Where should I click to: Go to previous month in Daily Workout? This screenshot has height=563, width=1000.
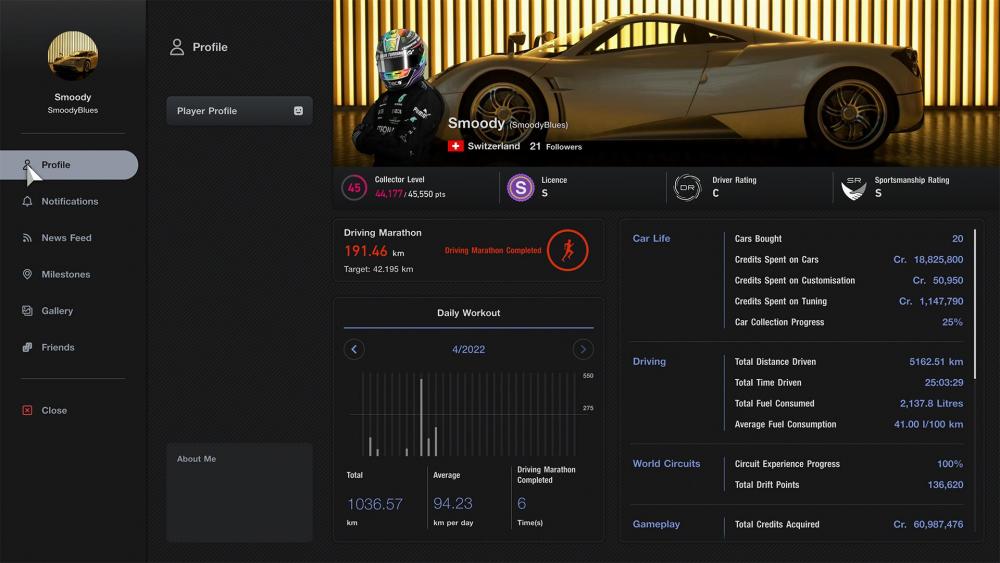354,349
